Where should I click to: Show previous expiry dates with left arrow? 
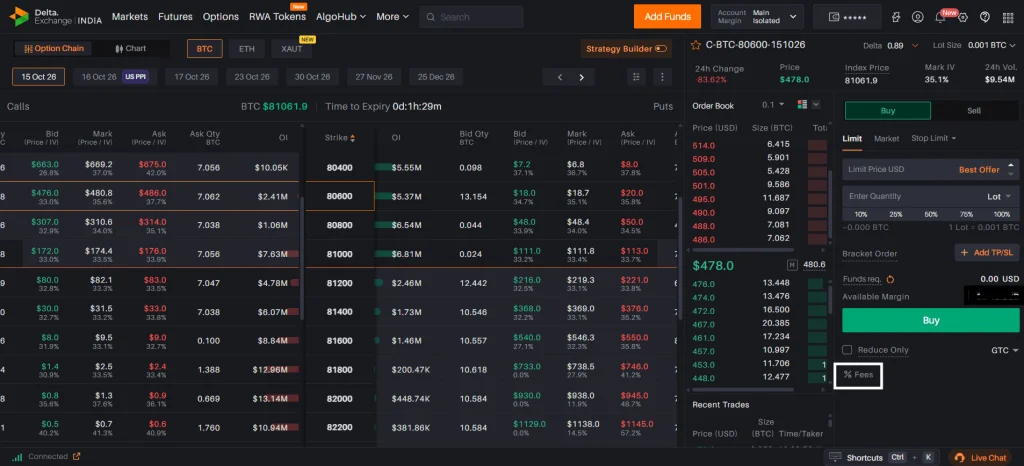[560, 77]
